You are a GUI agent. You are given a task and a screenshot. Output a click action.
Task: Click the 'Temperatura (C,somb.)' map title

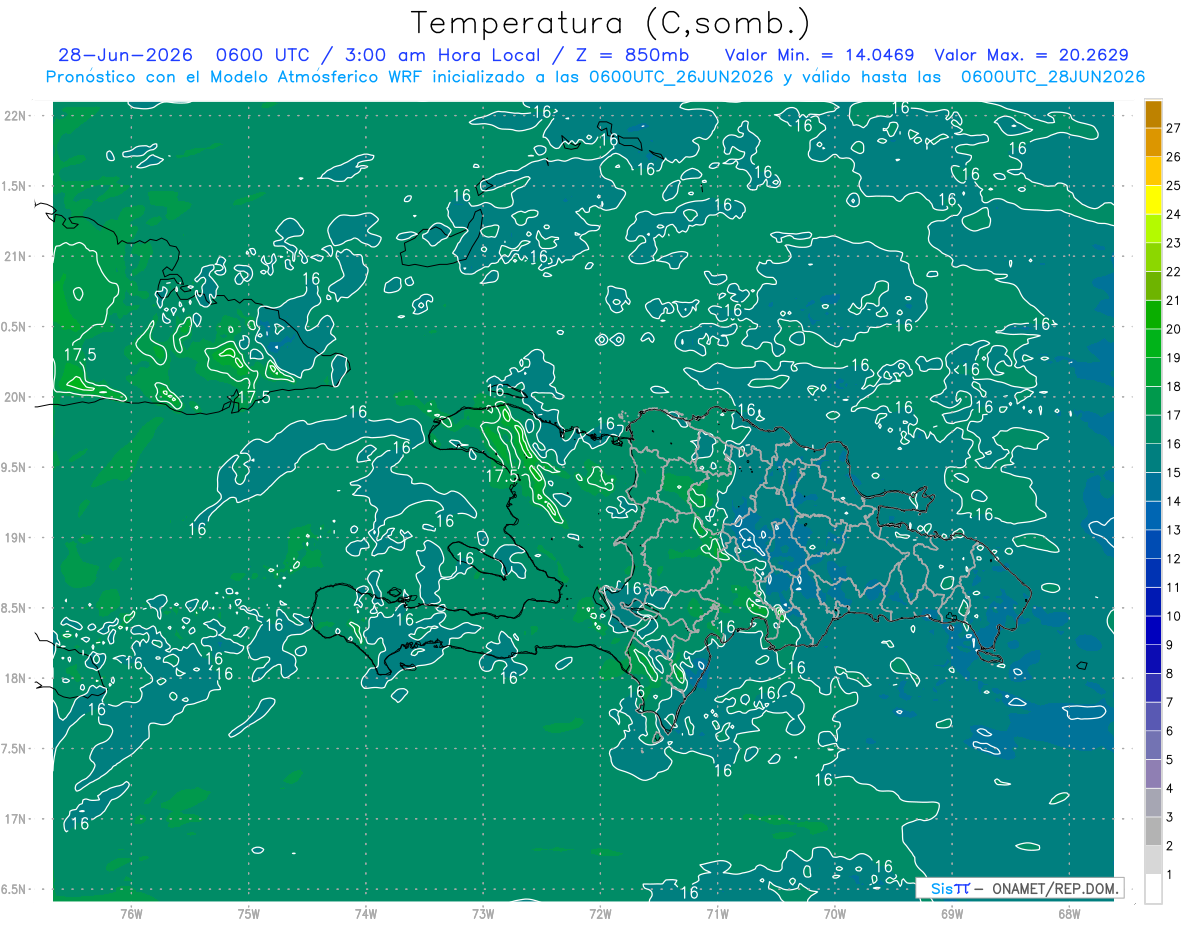(x=611, y=23)
